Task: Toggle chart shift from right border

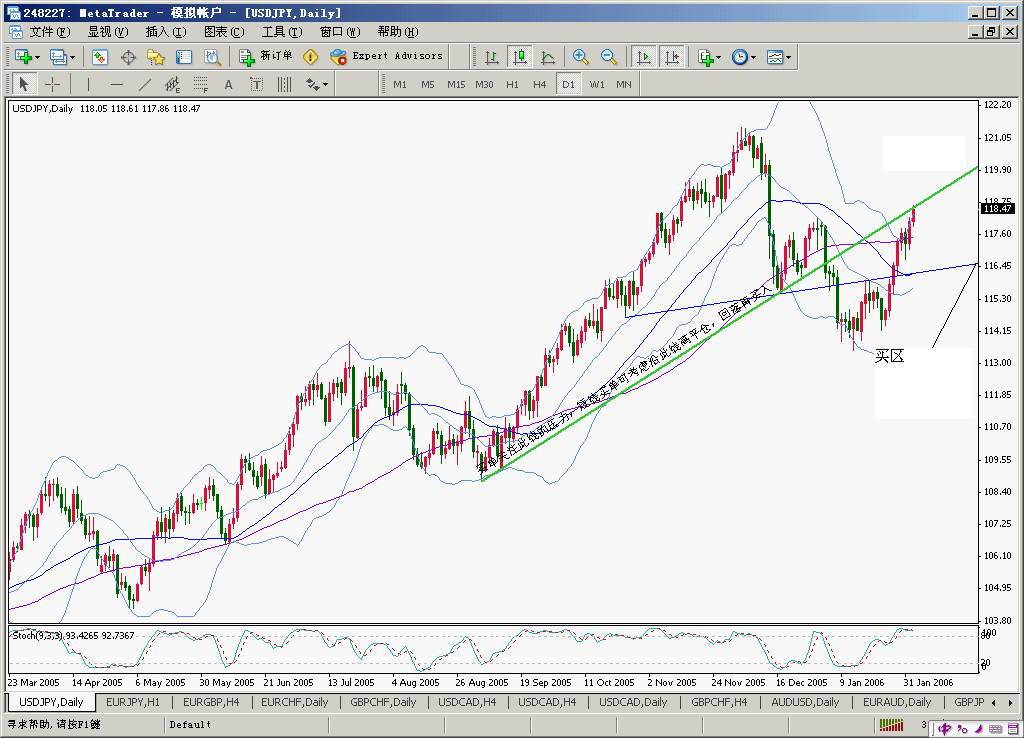Action: (672, 57)
